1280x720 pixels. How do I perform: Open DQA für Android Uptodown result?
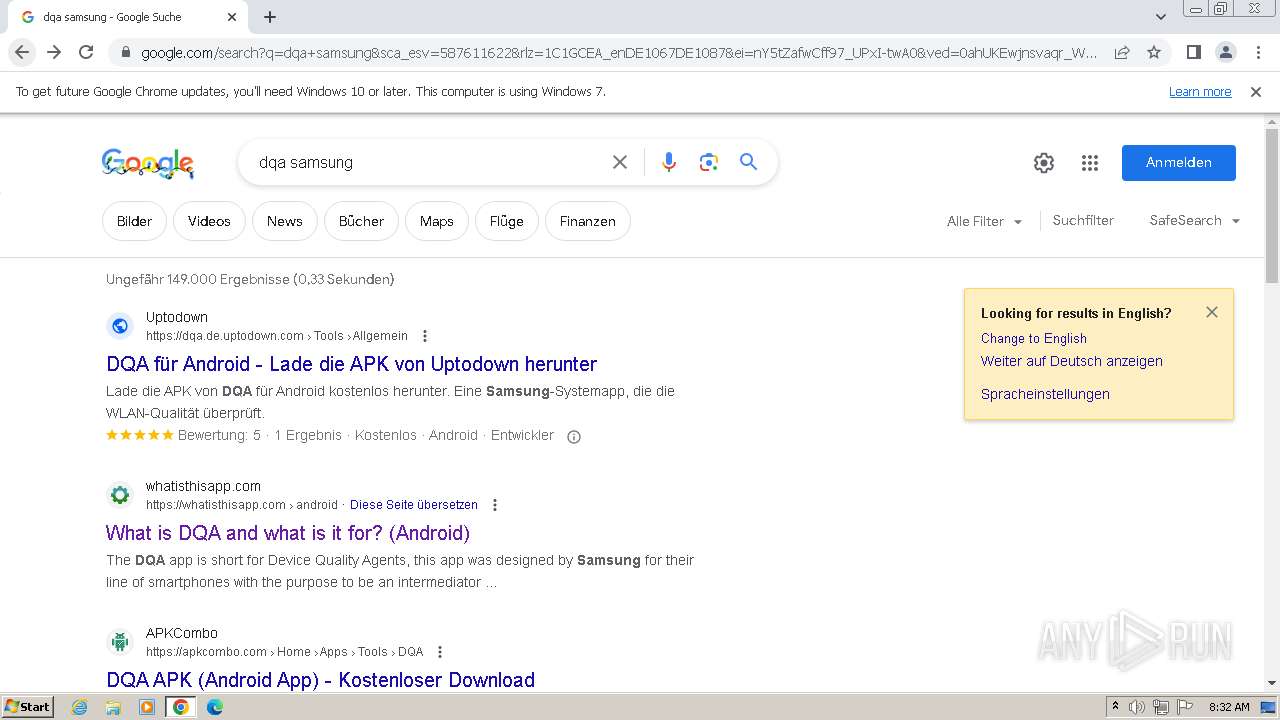(x=351, y=364)
